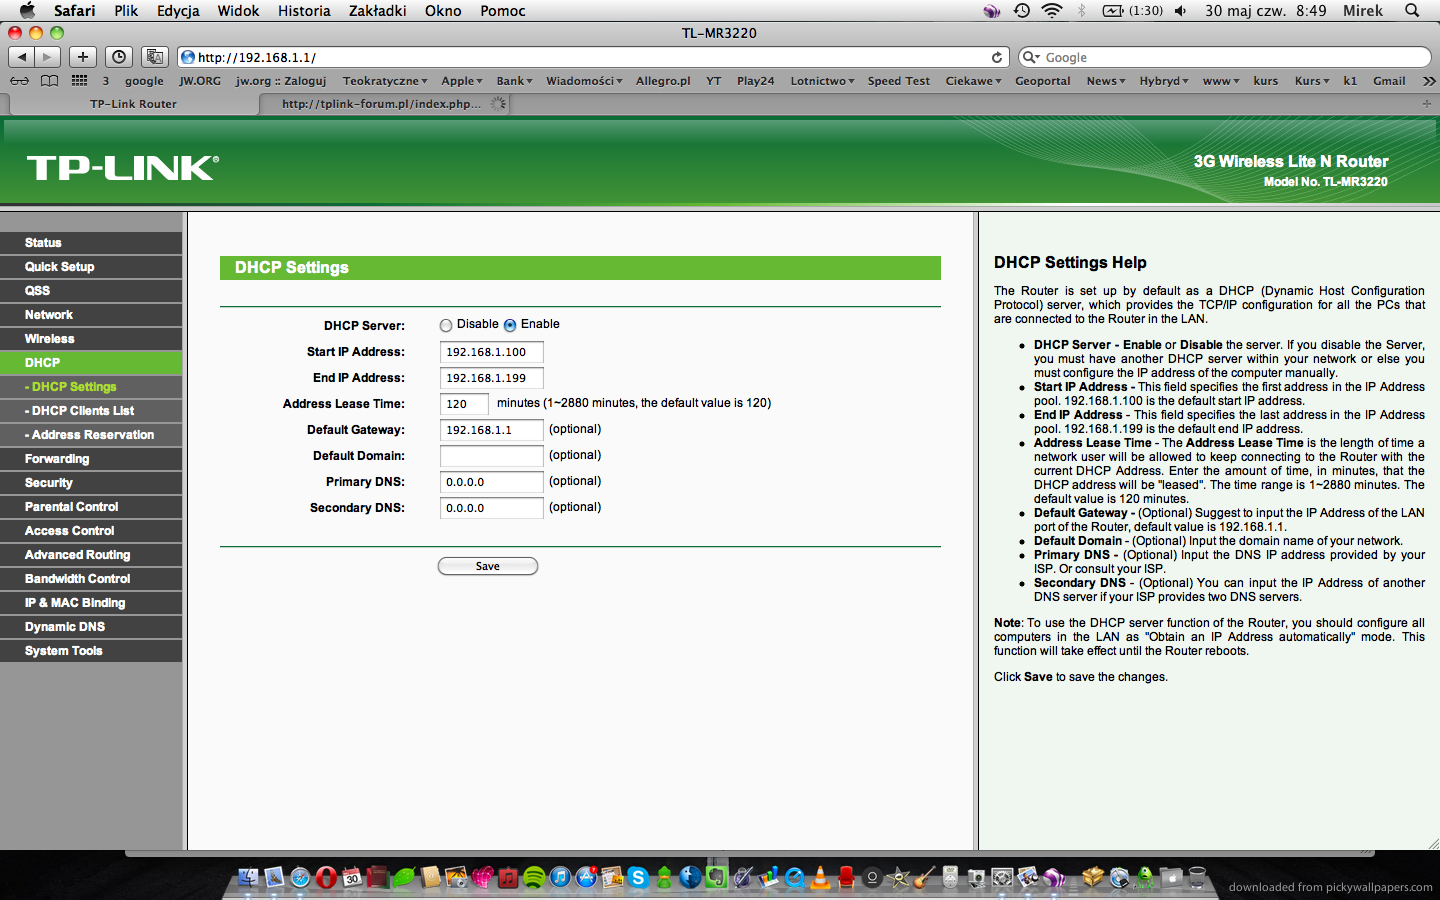
Task: Open System Tools in sidebar
Action: 91,651
